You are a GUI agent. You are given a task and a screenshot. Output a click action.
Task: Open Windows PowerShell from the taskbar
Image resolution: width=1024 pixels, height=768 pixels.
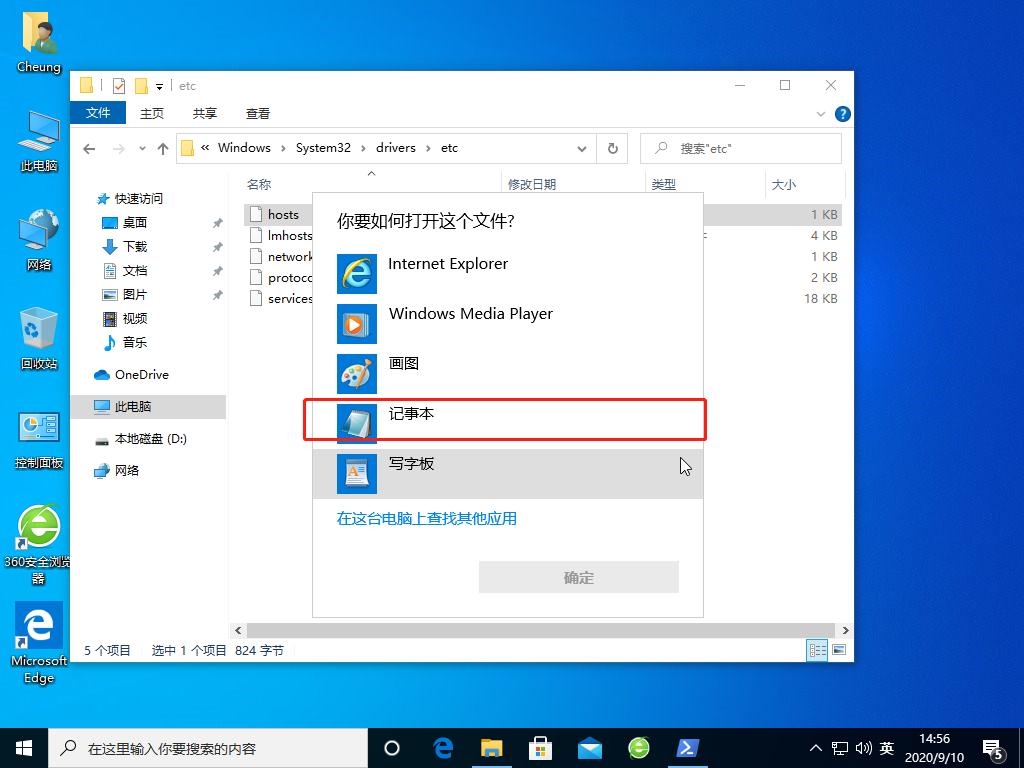(688, 747)
